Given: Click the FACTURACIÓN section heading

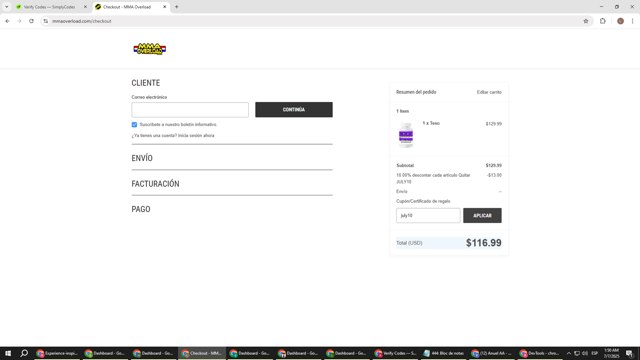Looking at the screenshot, I should (155, 184).
